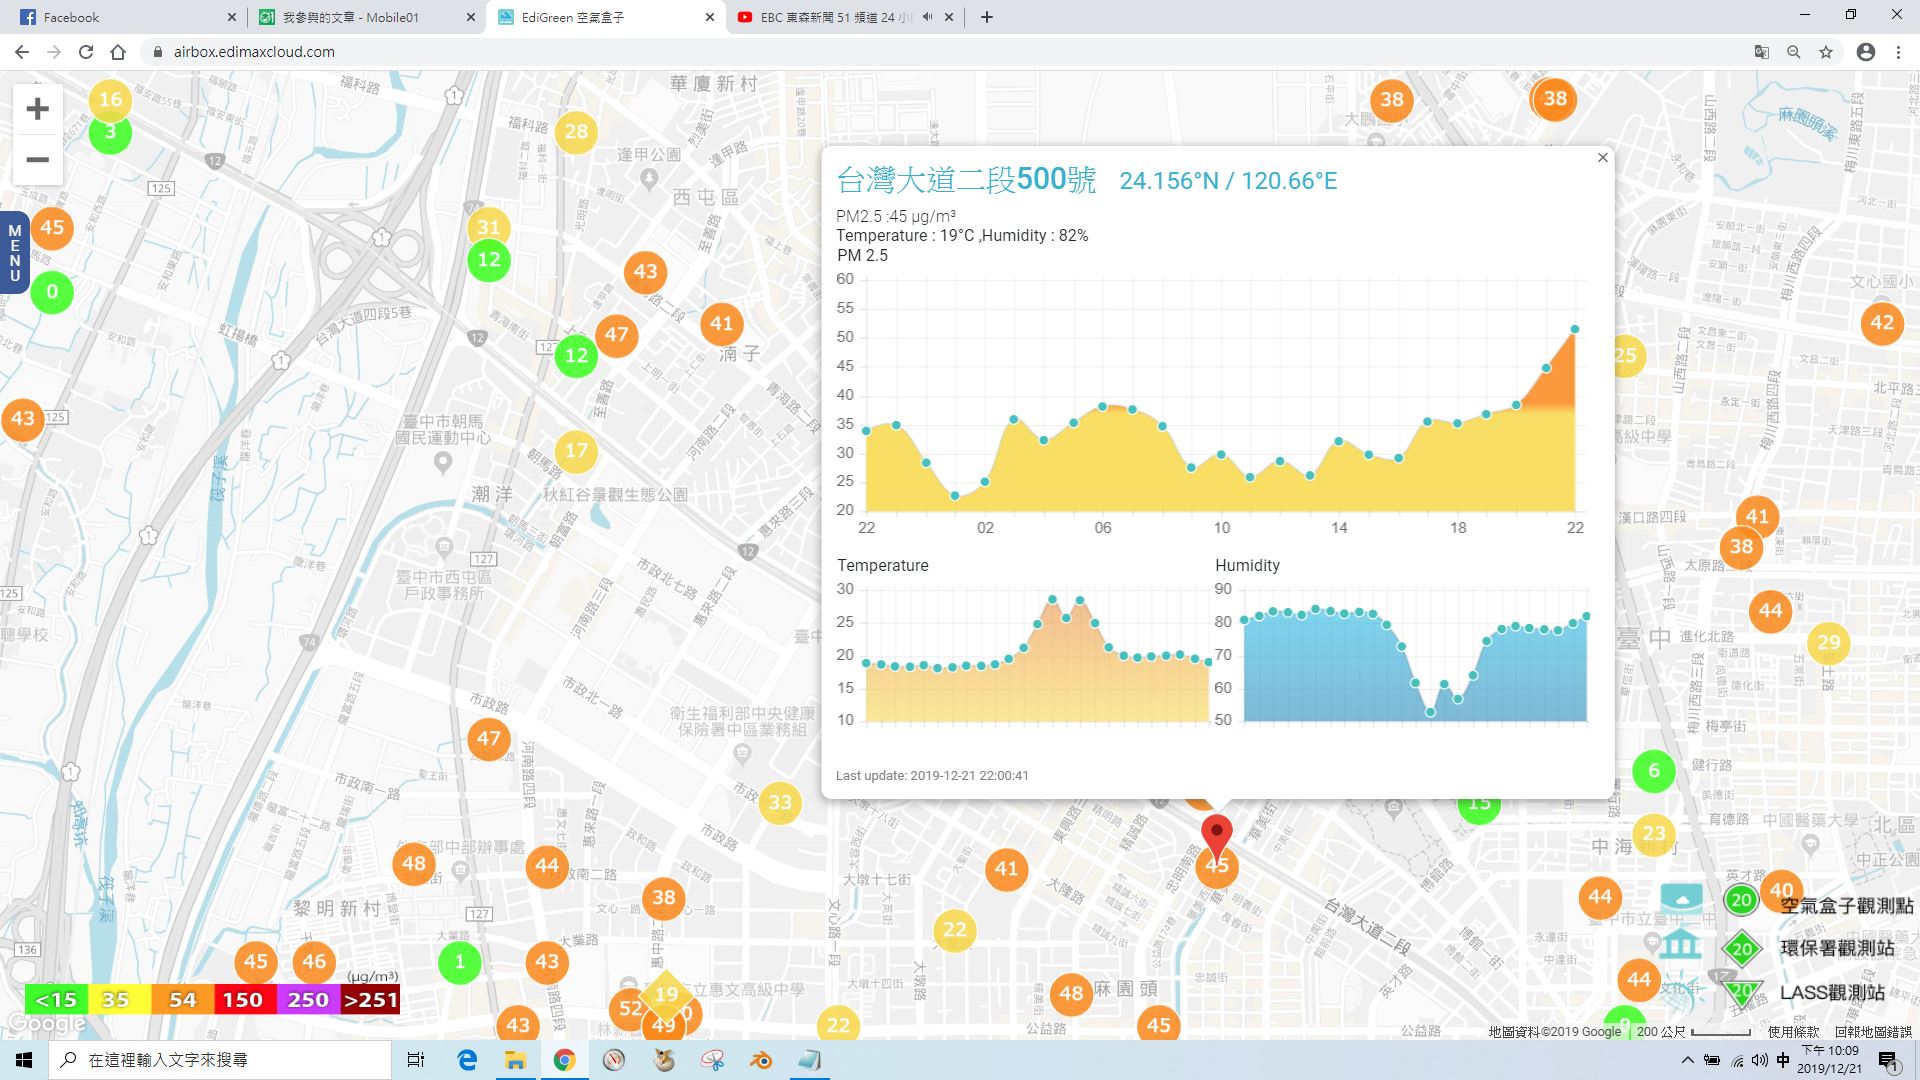This screenshot has height=1080, width=1920.
Task: Select the red location pin marker
Action: [x=1216, y=836]
